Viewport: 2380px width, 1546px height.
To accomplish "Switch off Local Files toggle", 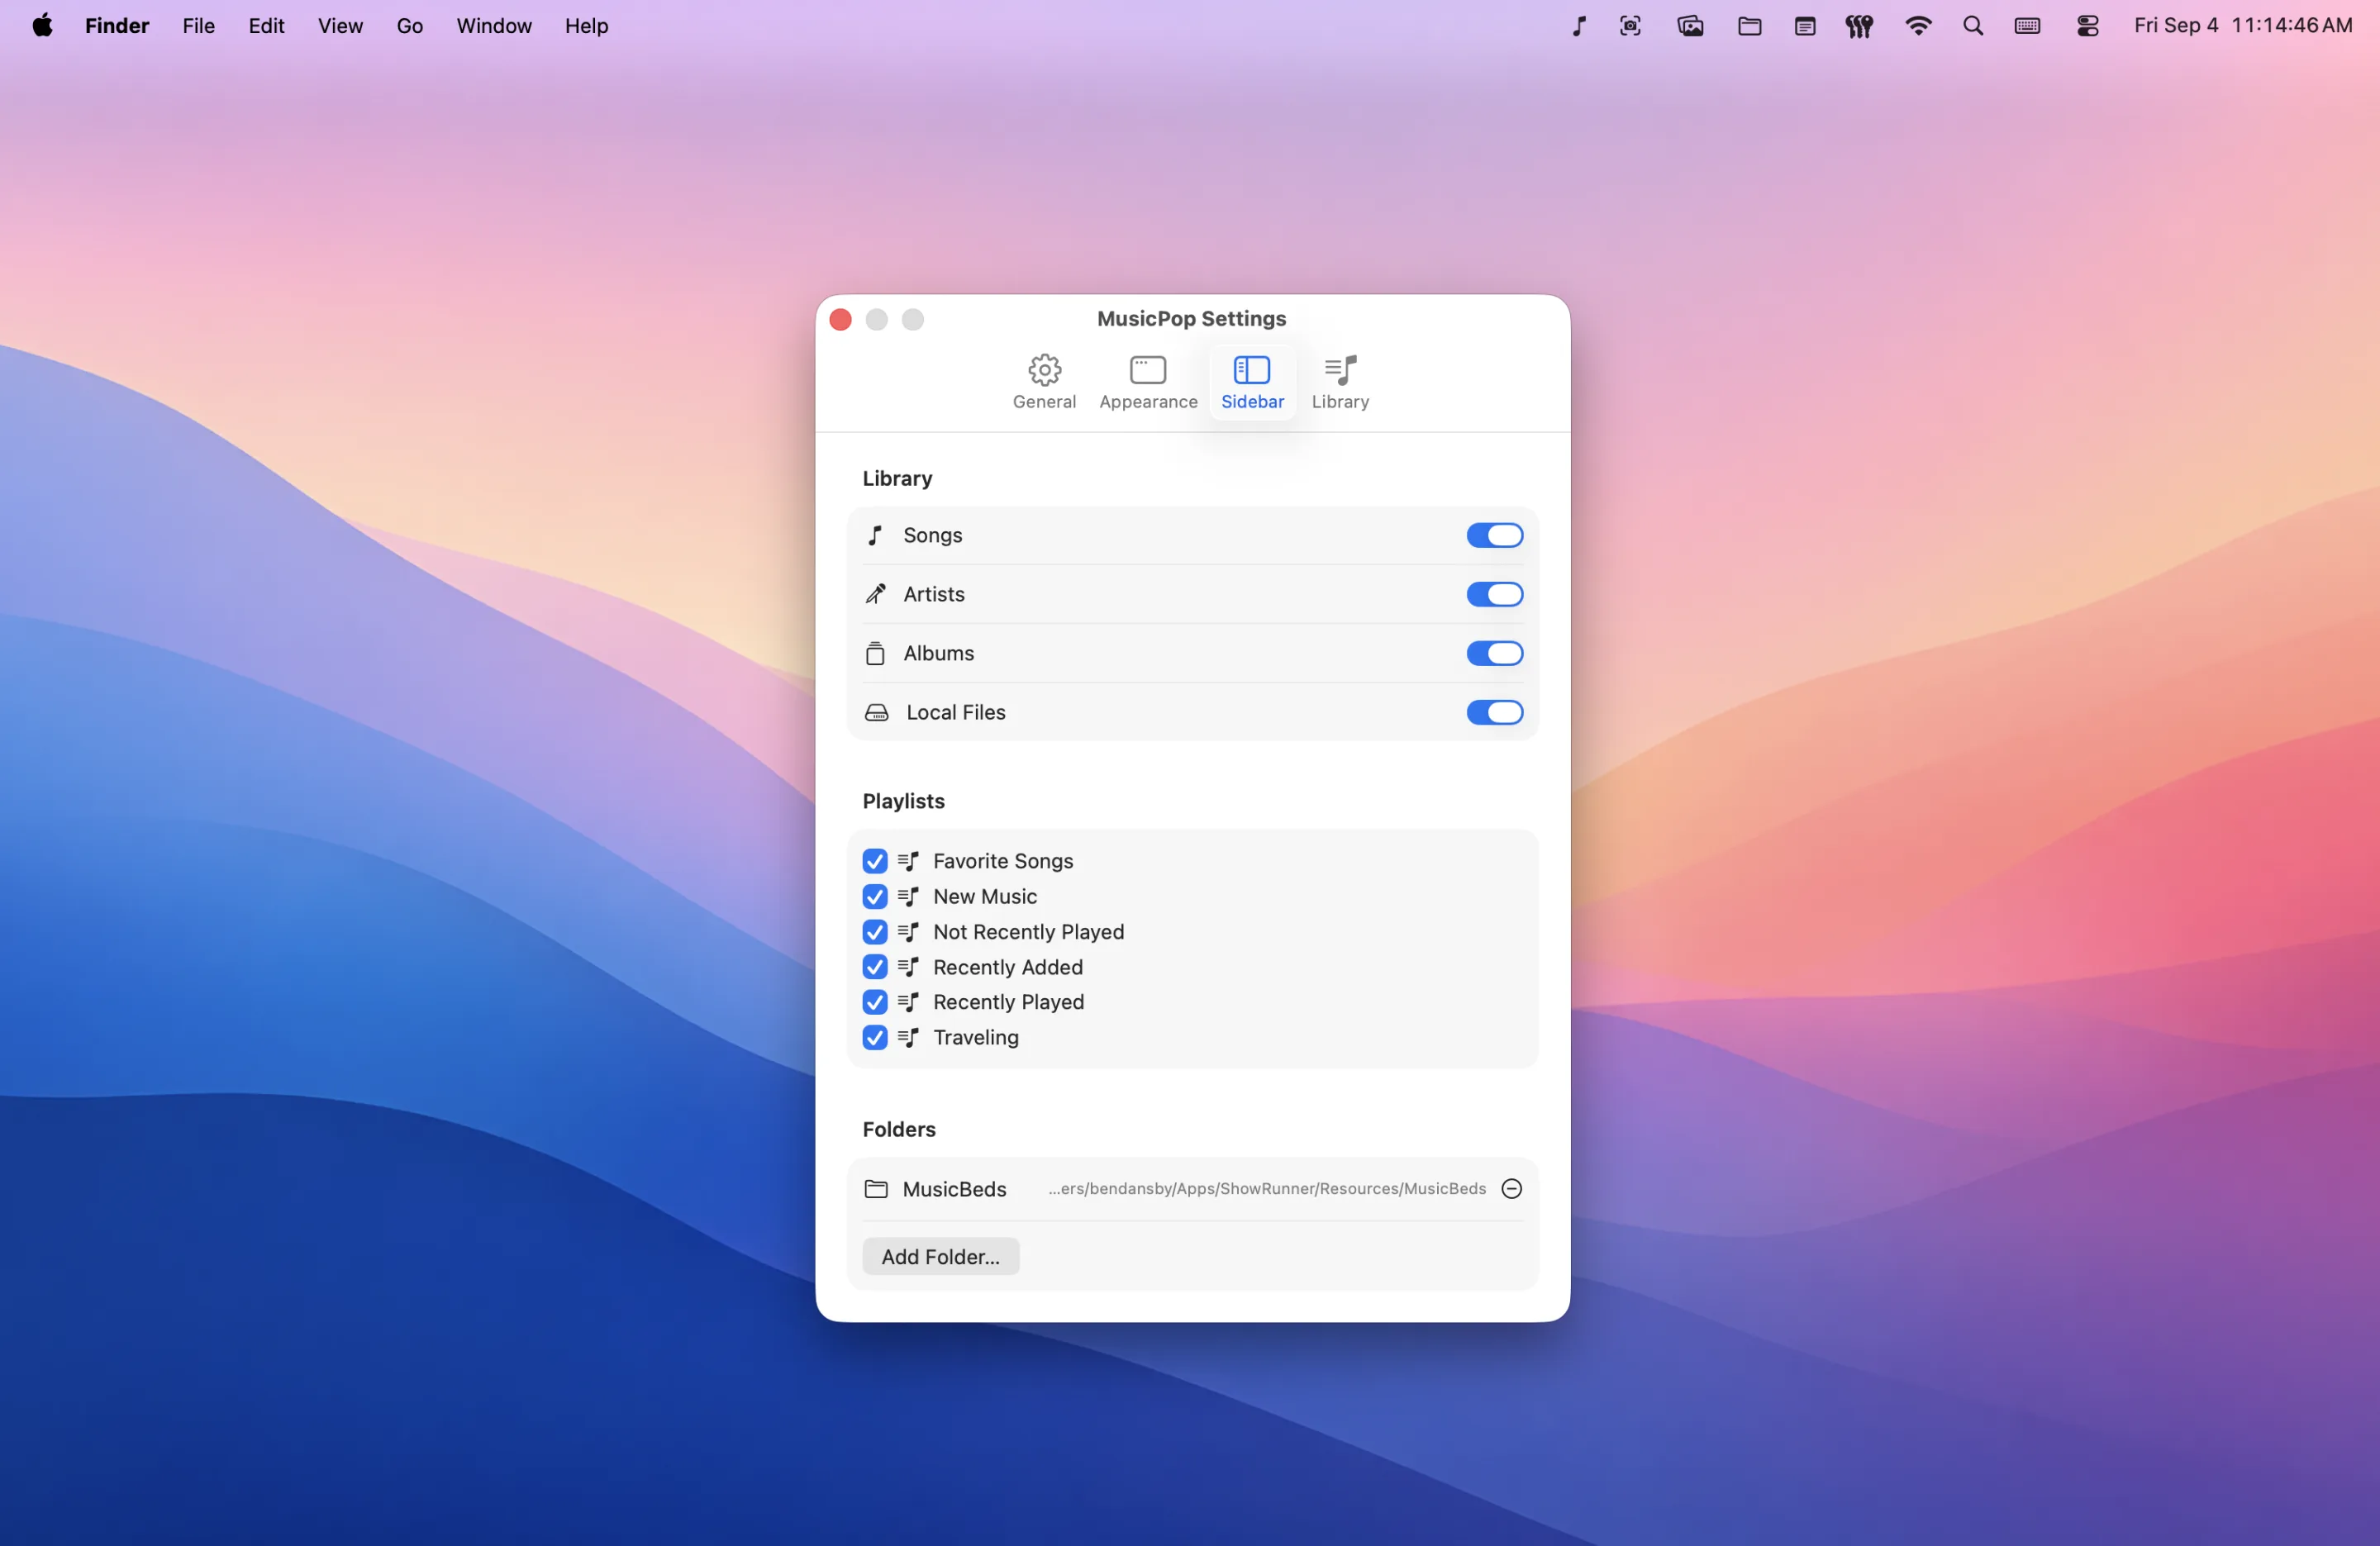I will tap(1494, 712).
